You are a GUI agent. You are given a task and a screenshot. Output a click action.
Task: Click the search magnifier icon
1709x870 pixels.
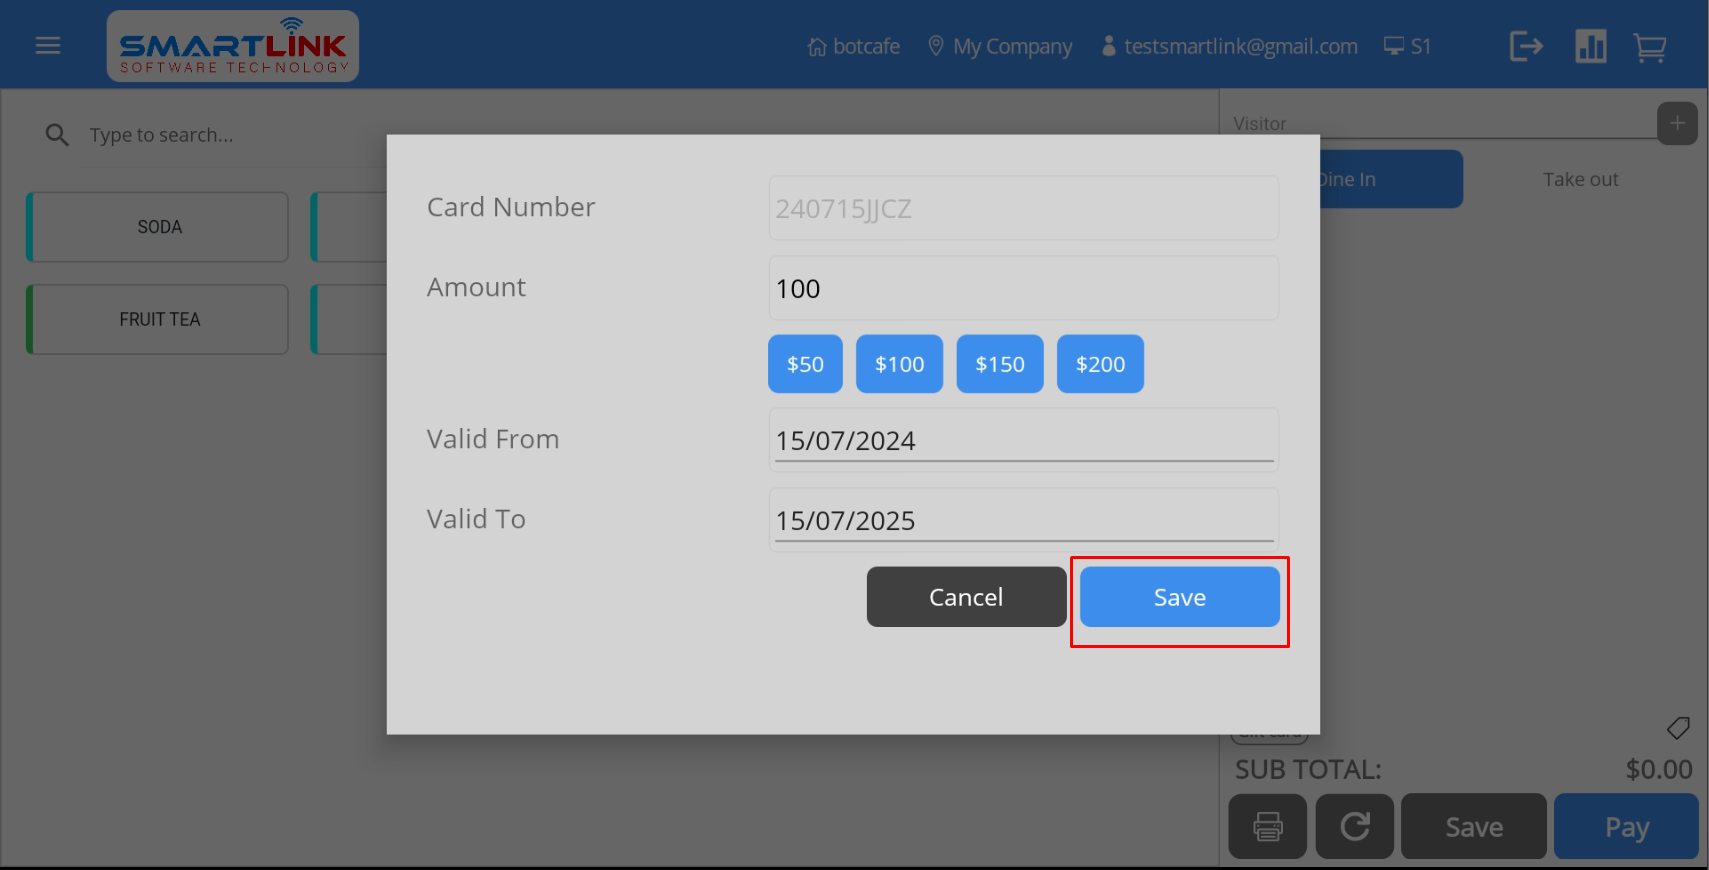tap(57, 135)
